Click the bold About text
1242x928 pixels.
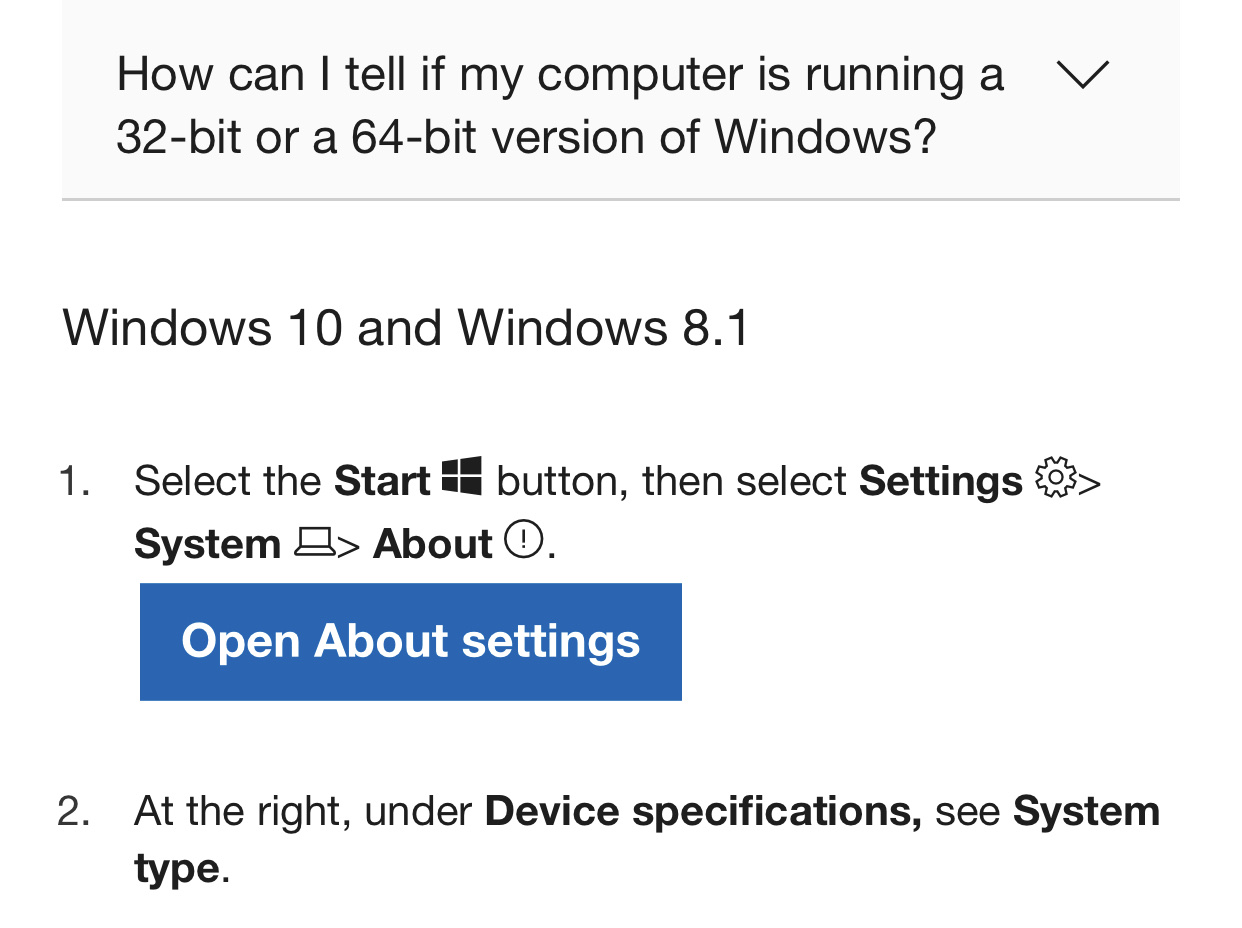(432, 543)
